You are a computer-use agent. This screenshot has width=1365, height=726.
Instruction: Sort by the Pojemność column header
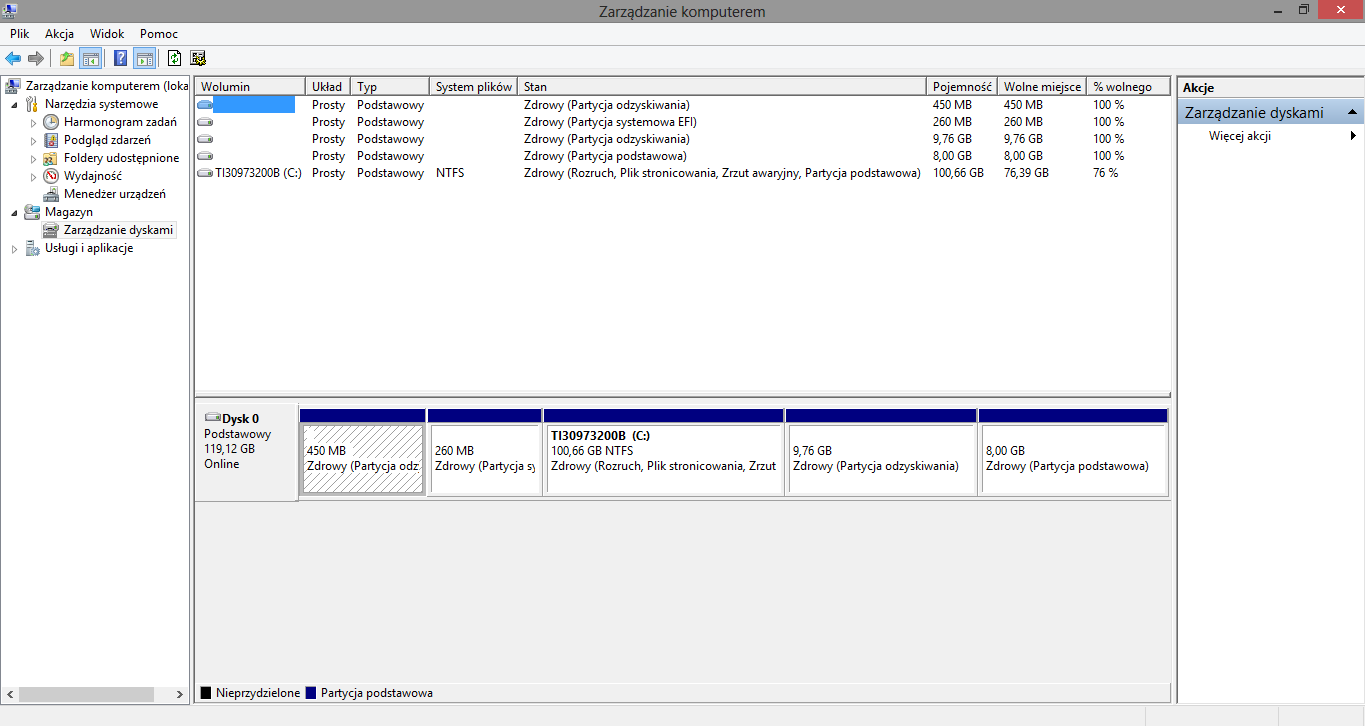(962, 87)
